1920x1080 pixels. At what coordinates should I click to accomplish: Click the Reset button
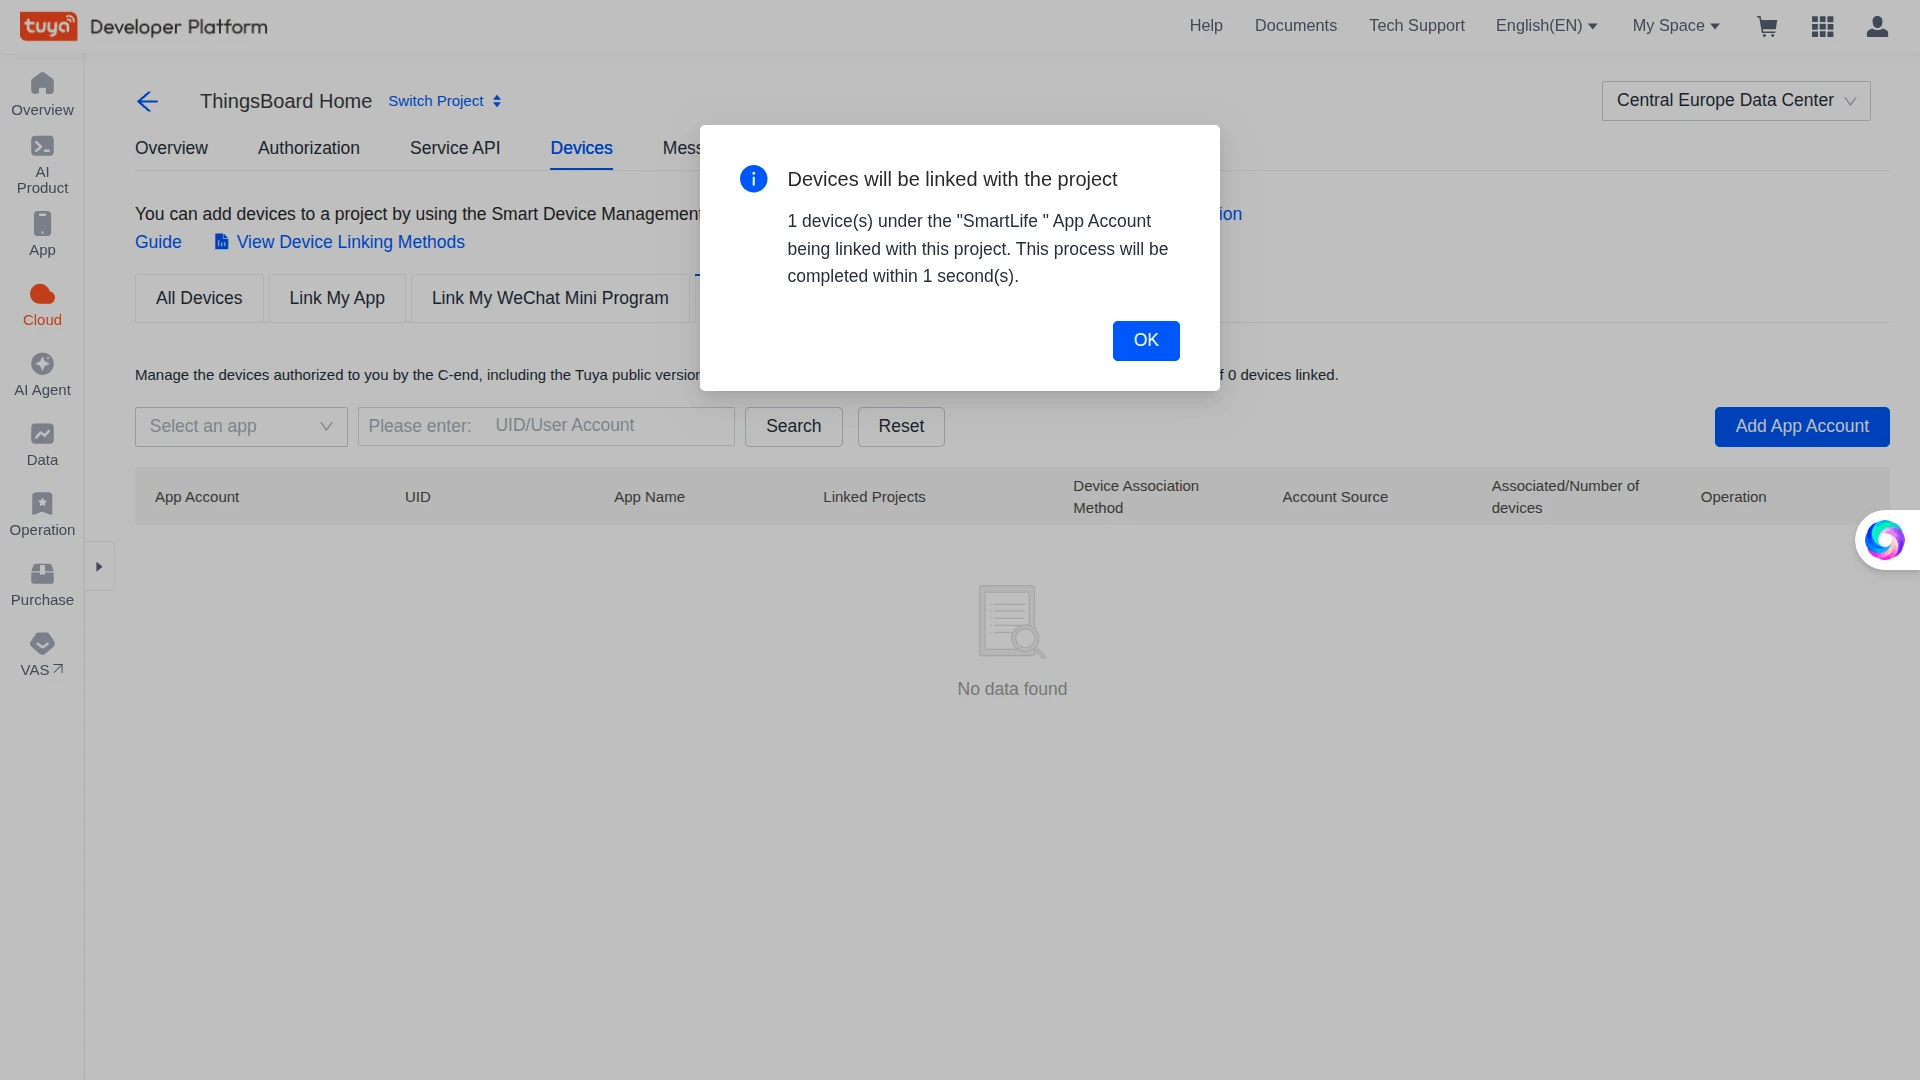click(x=901, y=427)
